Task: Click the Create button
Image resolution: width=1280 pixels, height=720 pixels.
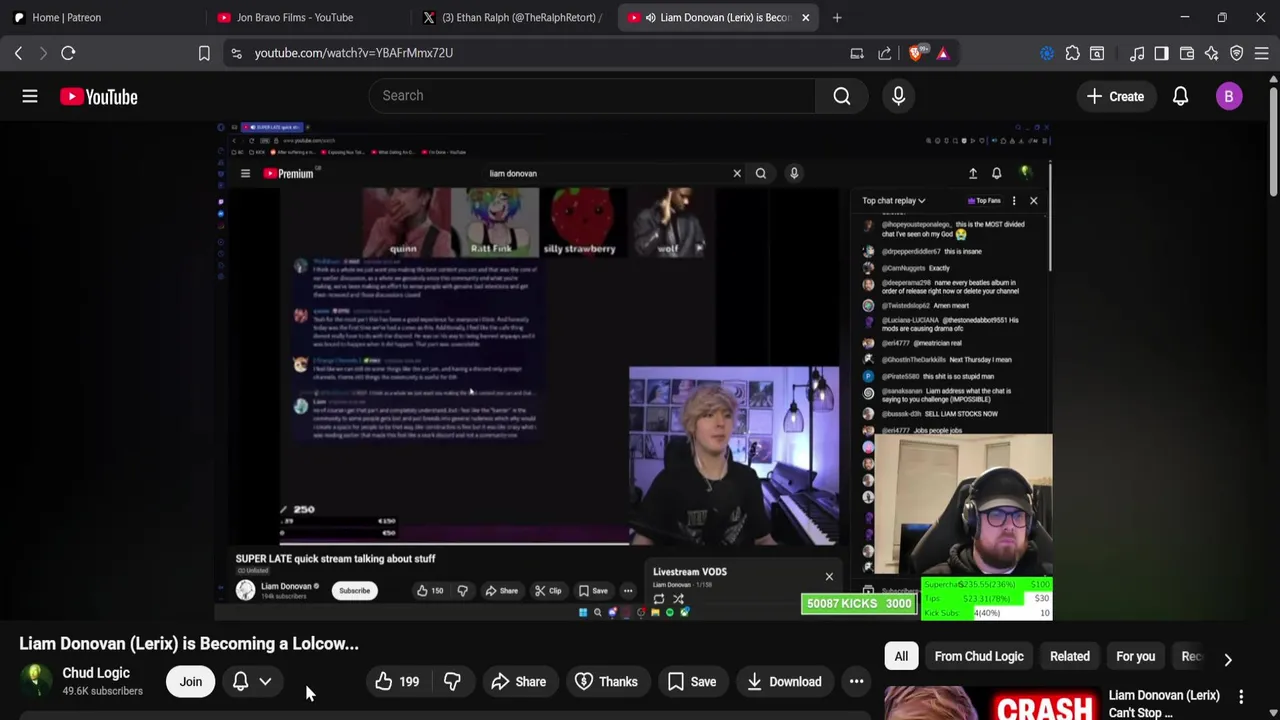Action: (1116, 96)
